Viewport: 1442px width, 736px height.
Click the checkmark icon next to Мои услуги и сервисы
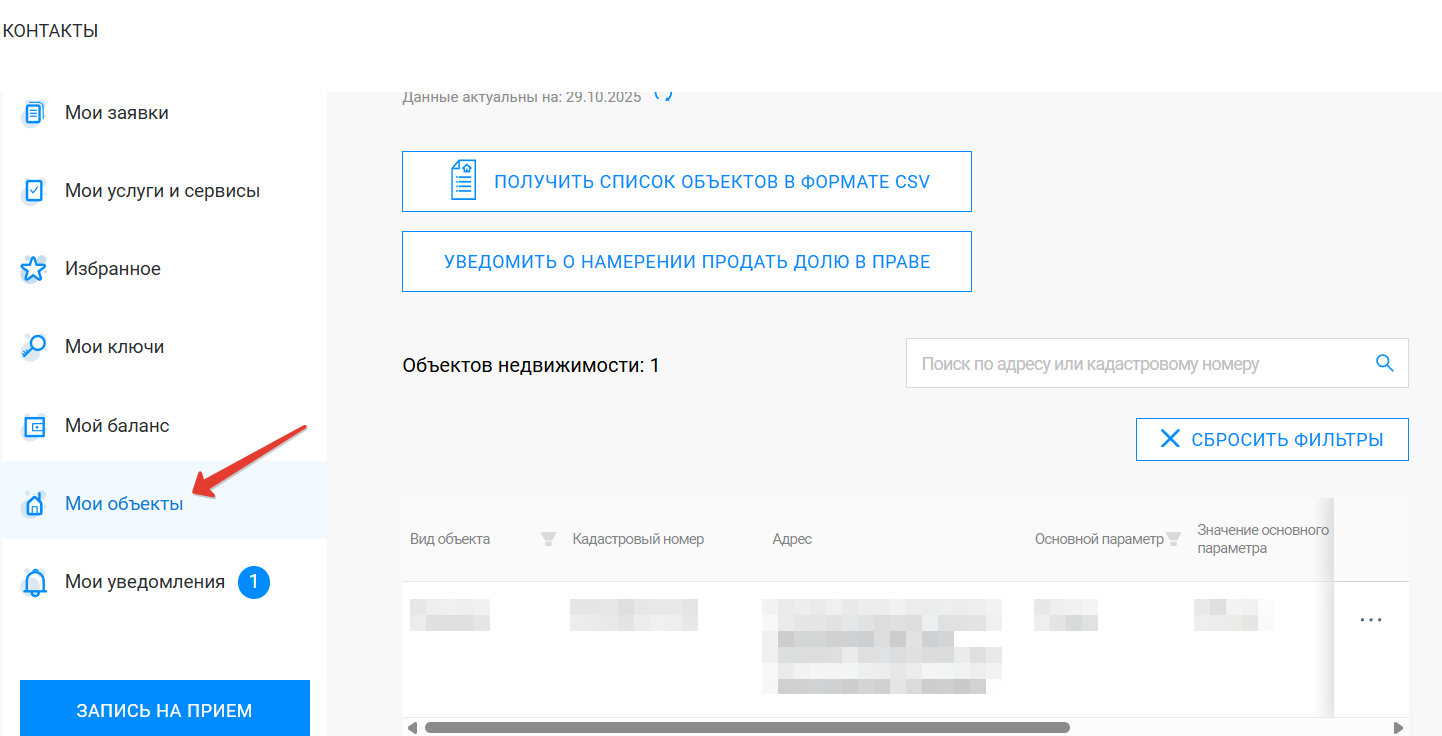coord(32,190)
